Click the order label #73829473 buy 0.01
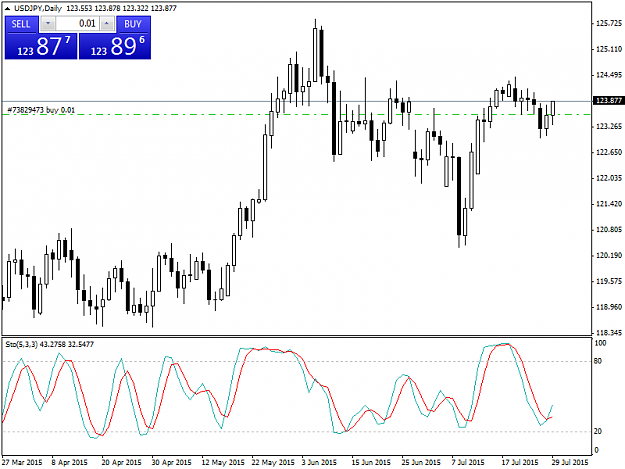 [x=41, y=110]
